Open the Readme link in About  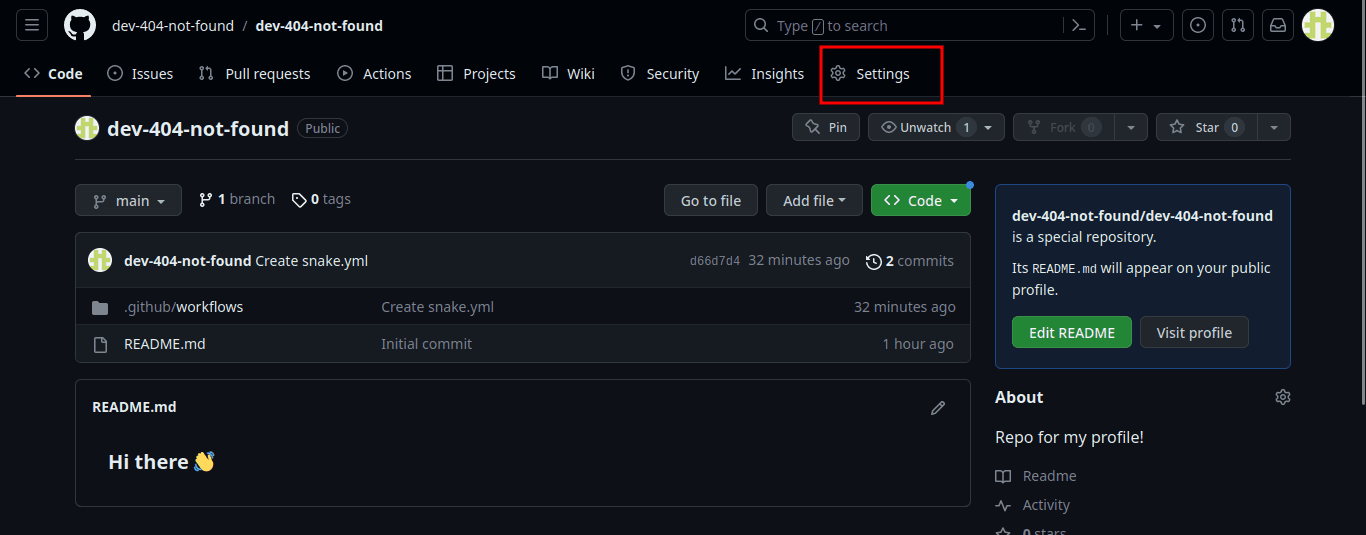(x=1037, y=476)
